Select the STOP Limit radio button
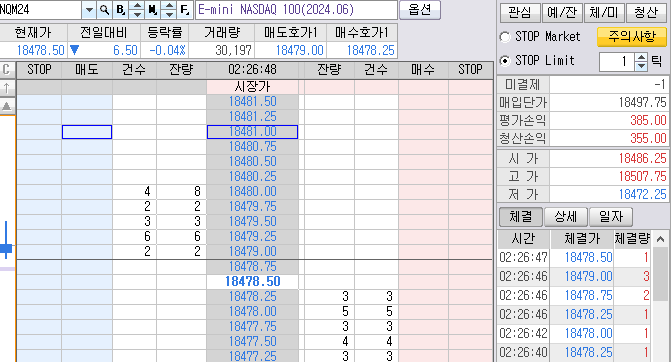 coord(505,61)
